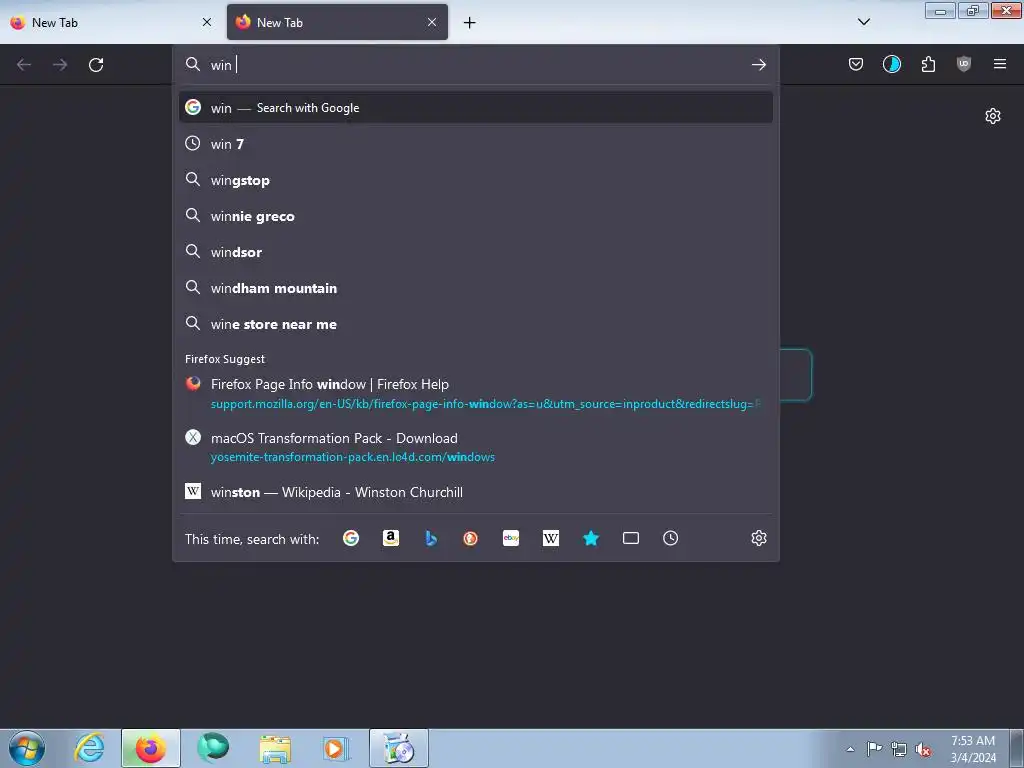Search this time with eBay icon
Viewport: 1024px width, 768px height.
pos(511,538)
